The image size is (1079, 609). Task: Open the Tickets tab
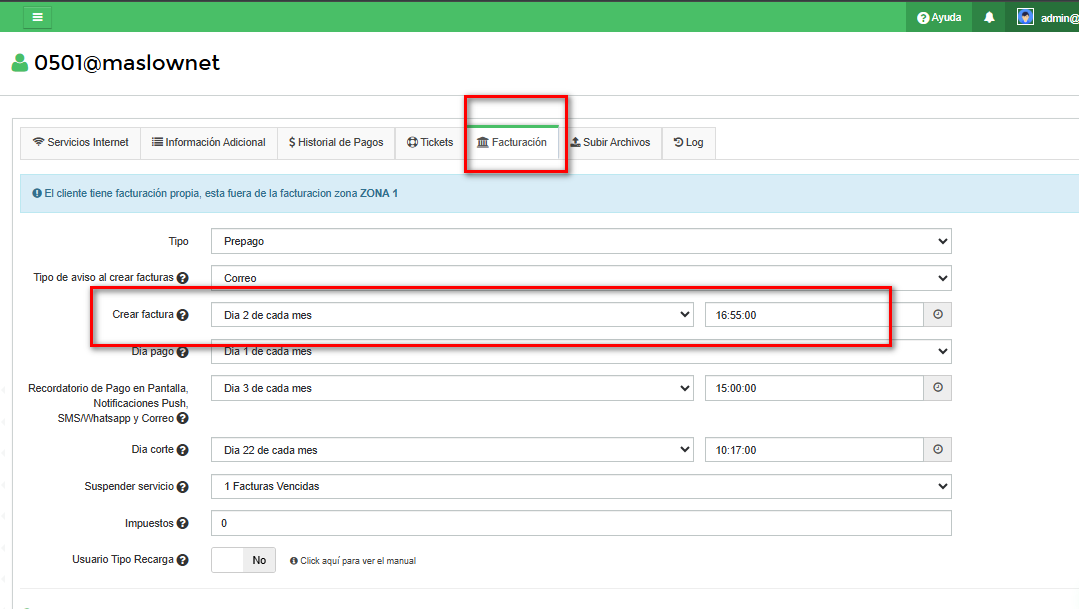pos(430,143)
